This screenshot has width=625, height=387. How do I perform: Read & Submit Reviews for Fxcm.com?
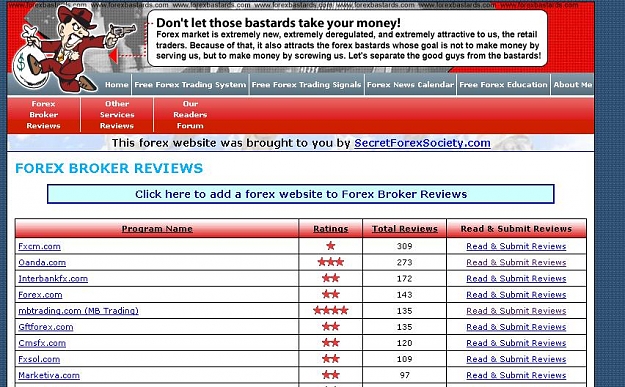tap(516, 246)
